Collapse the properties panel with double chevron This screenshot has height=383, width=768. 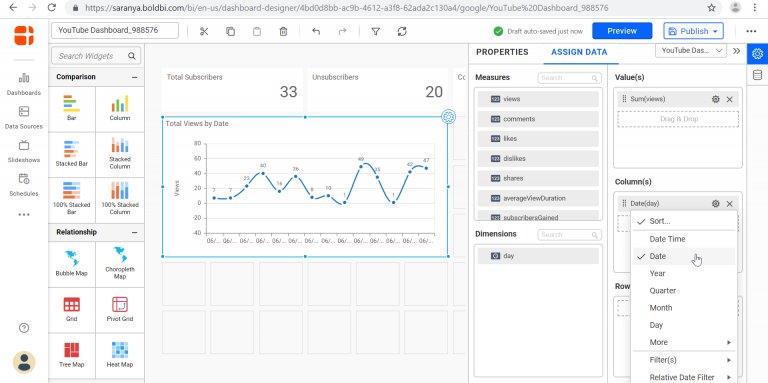[736, 51]
